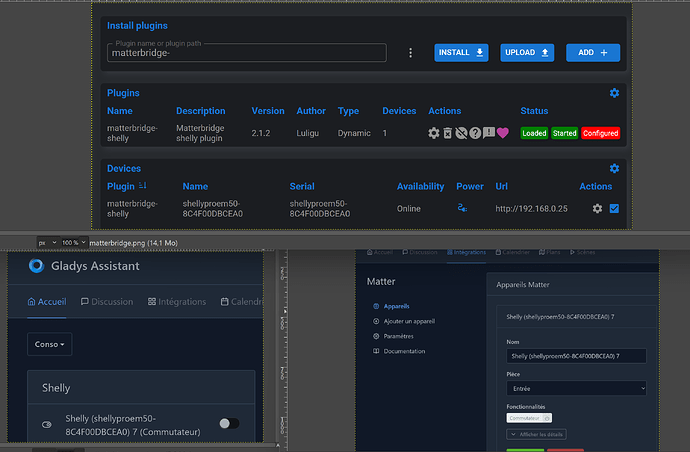Uncheck the shellyproem50 device checkbox
Image resolution: width=690 pixels, height=452 pixels.
614,208
